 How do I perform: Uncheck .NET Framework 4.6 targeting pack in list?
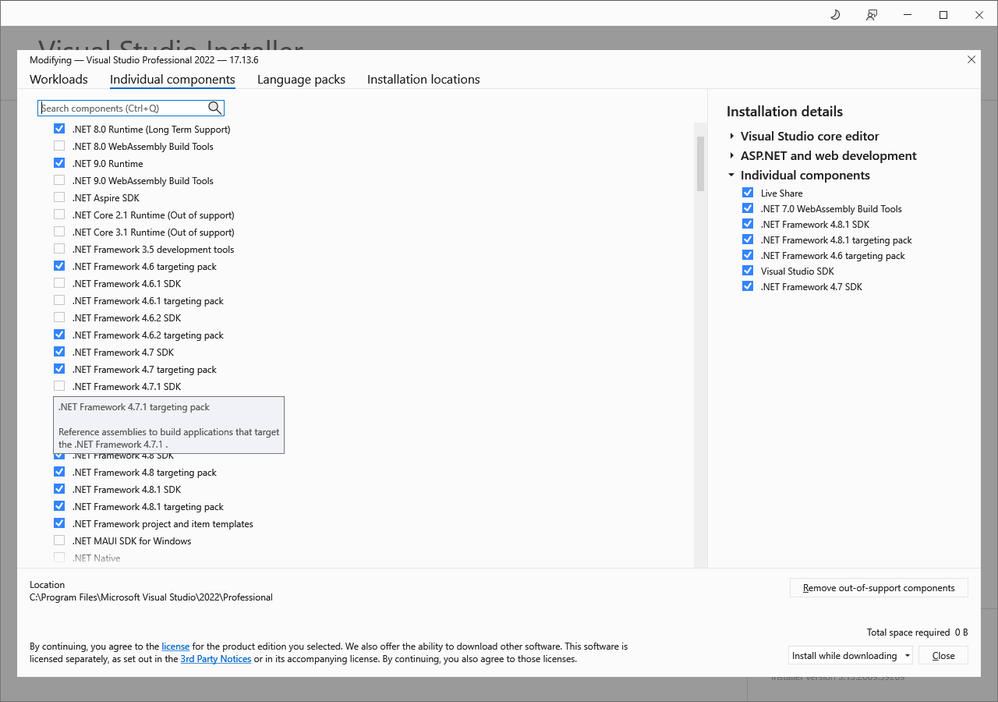pyautogui.click(x=59, y=267)
